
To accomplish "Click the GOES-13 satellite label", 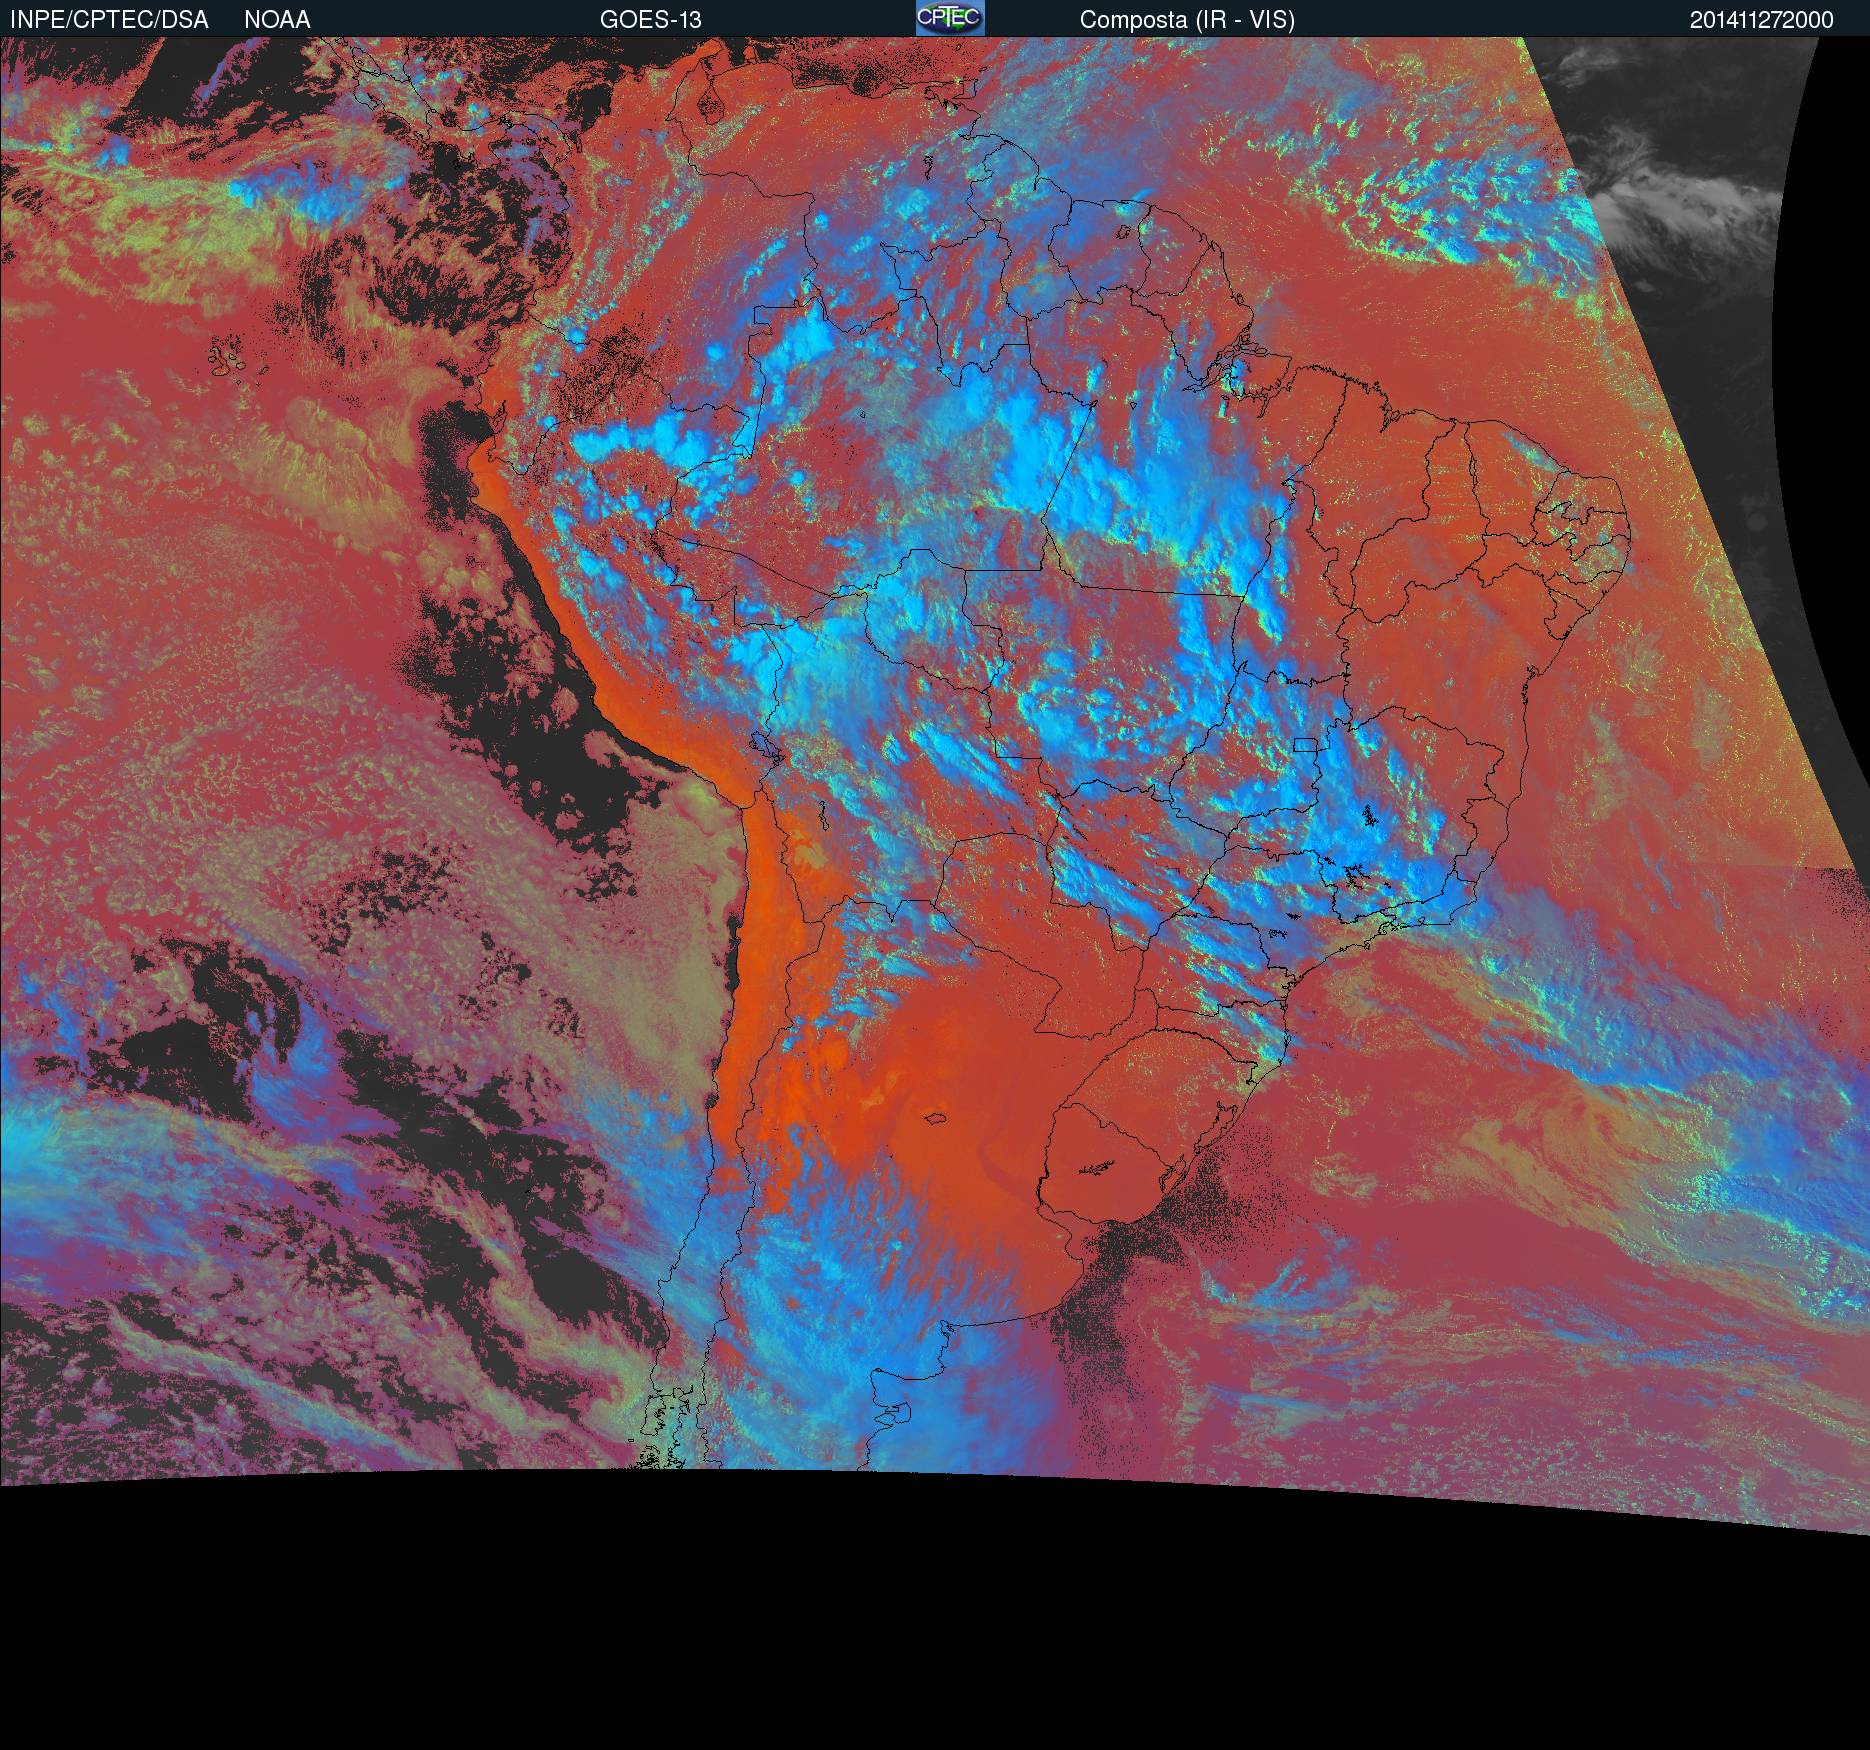I will [x=650, y=20].
